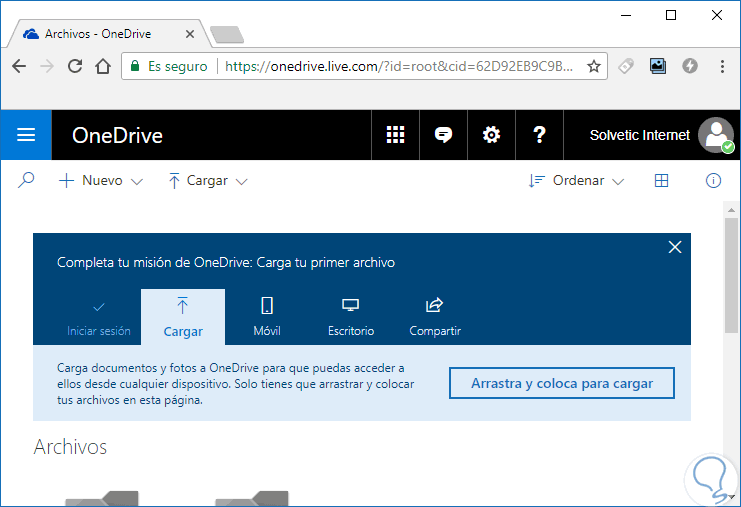The image size is (741, 507).
Task: Switch to the tiles grid view icon
Action: coord(661,180)
